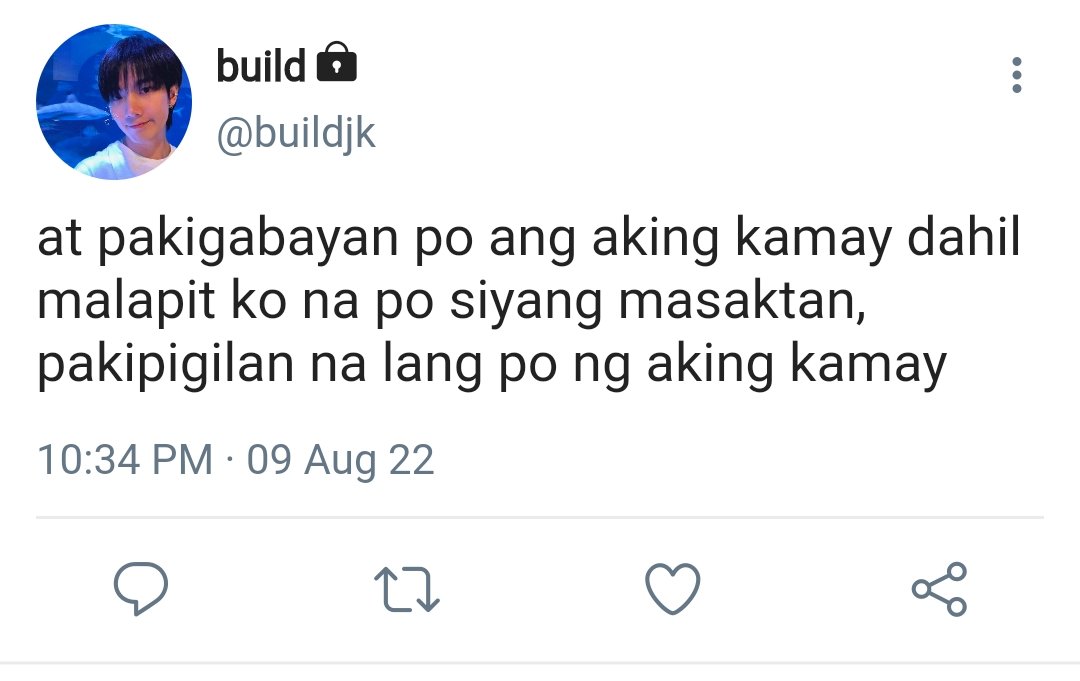Click the last word 'kamay' of the tweet
The width and height of the screenshot is (1080, 681).
[x=869, y=367]
